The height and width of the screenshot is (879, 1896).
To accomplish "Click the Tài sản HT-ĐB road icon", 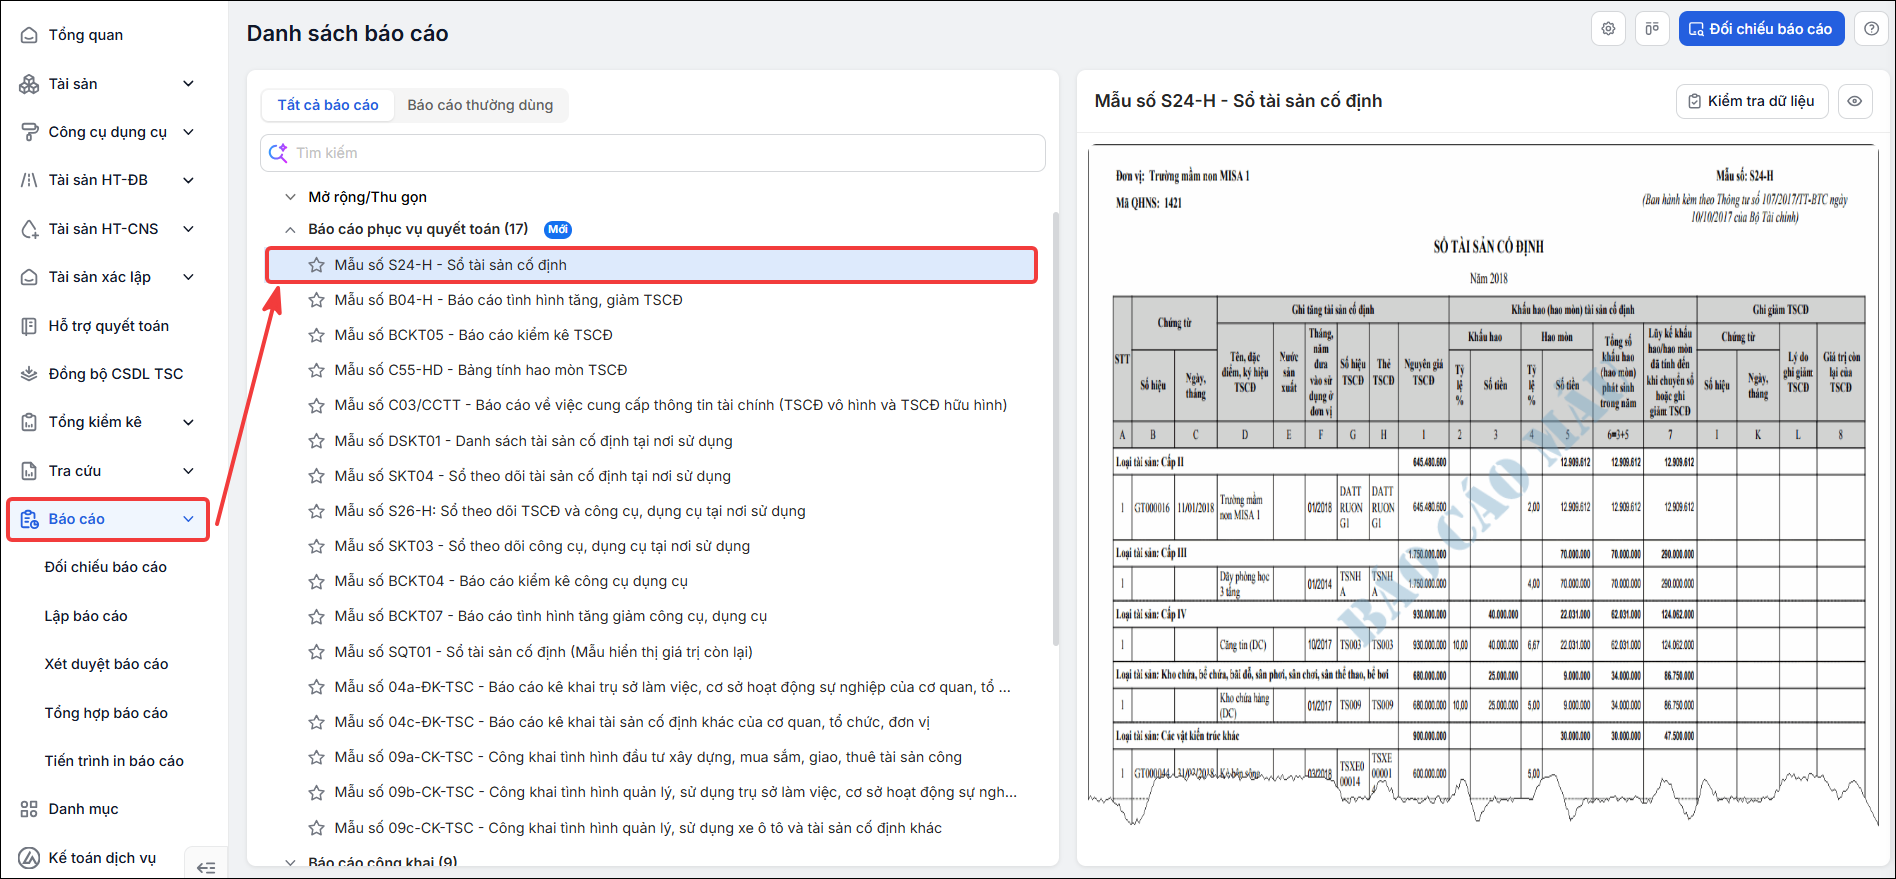I will pyautogui.click(x=29, y=180).
